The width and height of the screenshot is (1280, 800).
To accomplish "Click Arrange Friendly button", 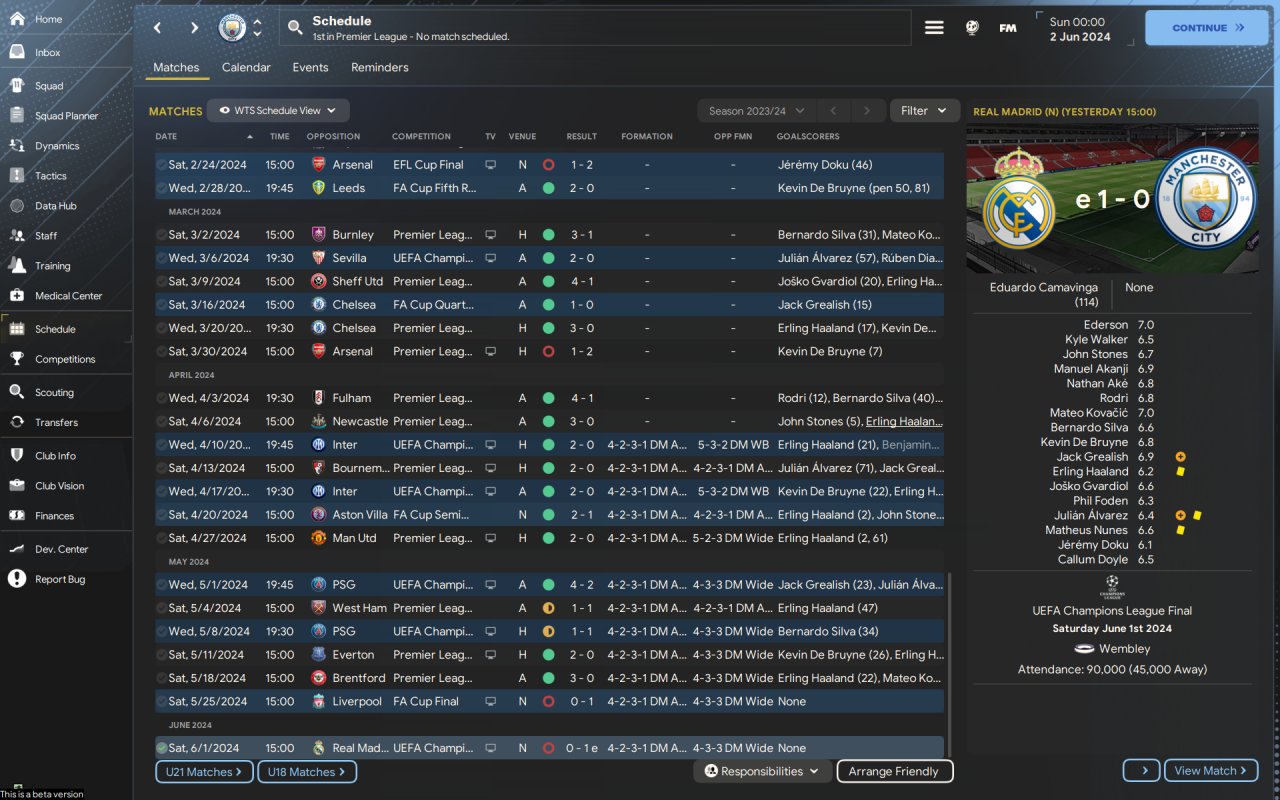I will (894, 772).
